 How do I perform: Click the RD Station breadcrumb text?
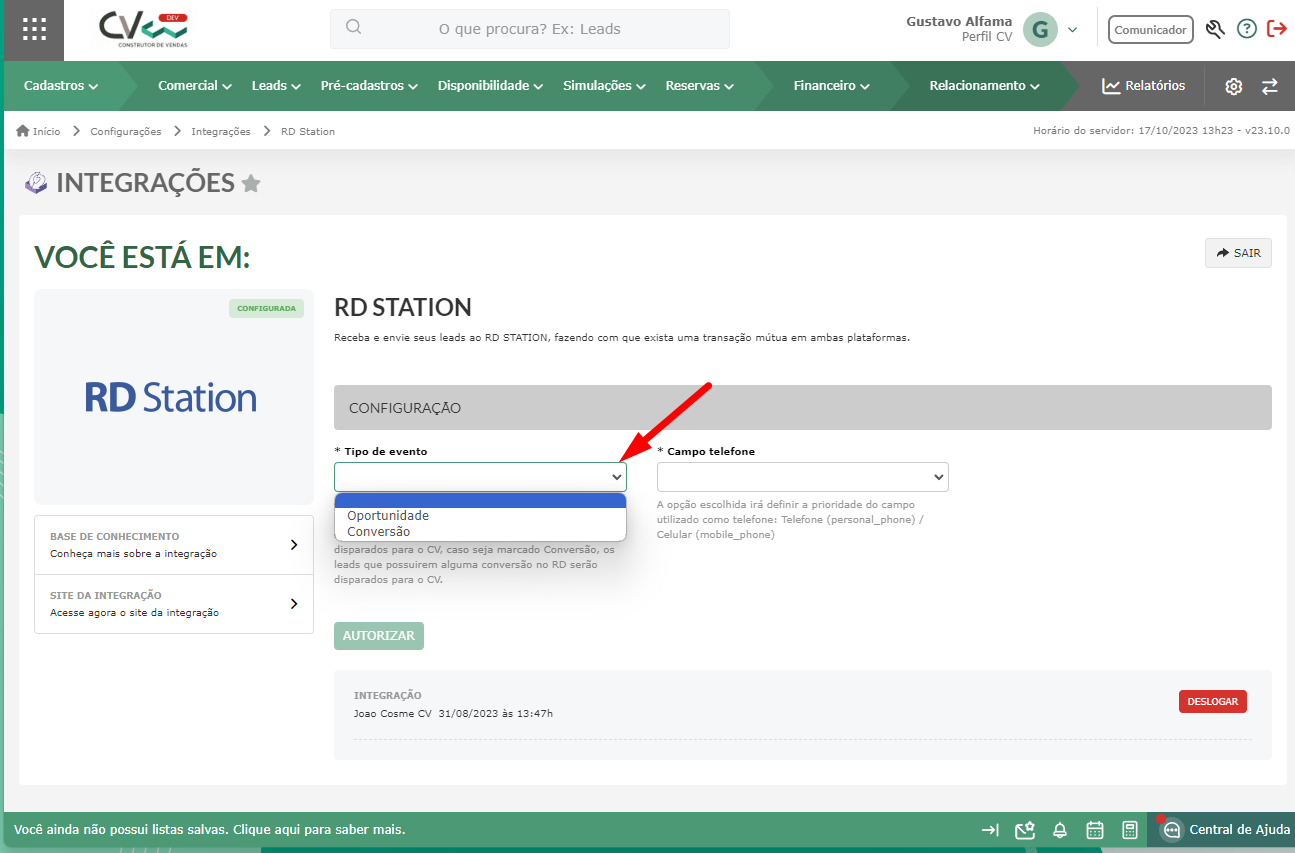[308, 131]
